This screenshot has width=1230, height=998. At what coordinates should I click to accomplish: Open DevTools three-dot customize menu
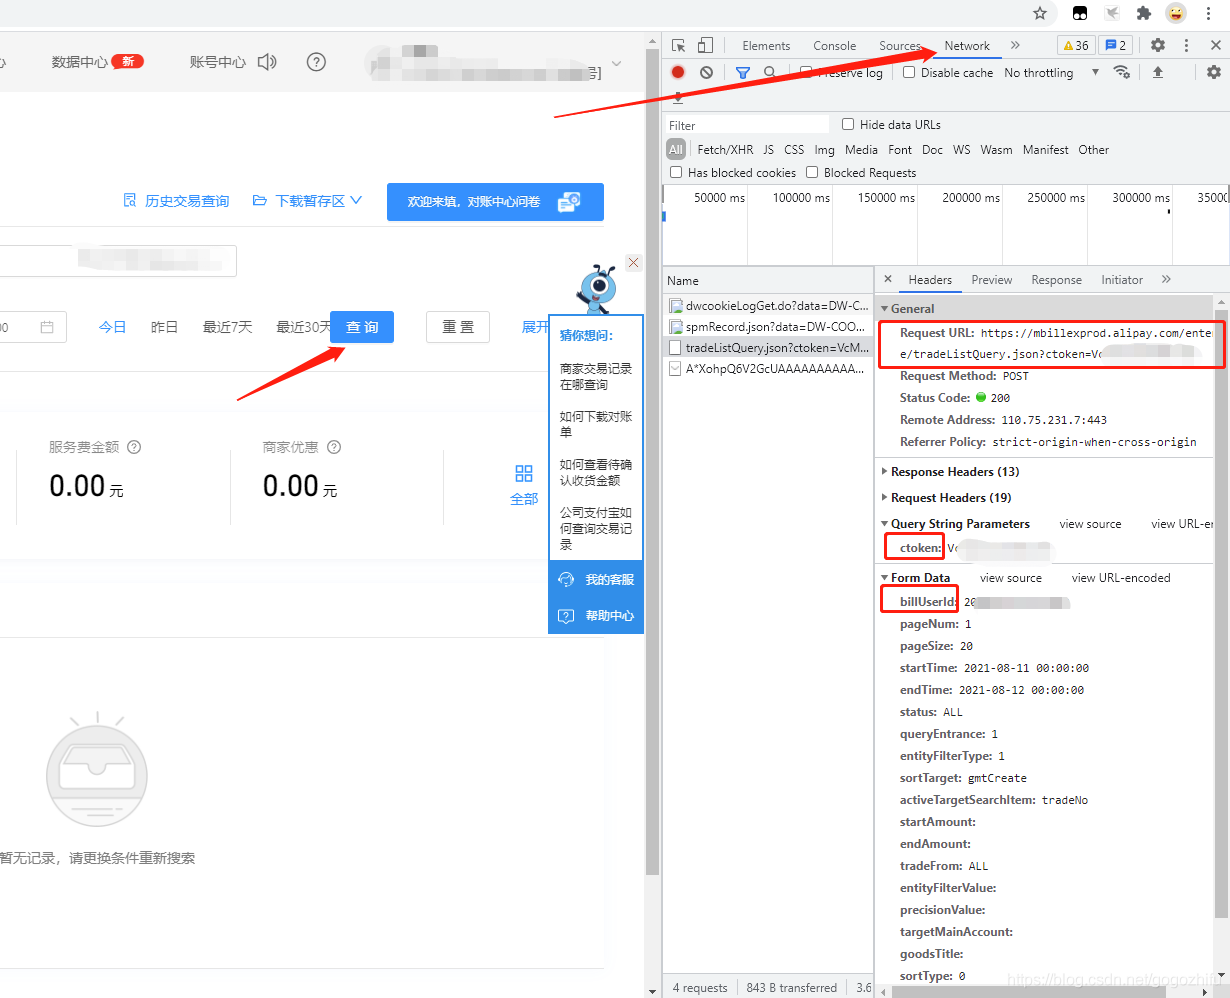[x=1186, y=45]
